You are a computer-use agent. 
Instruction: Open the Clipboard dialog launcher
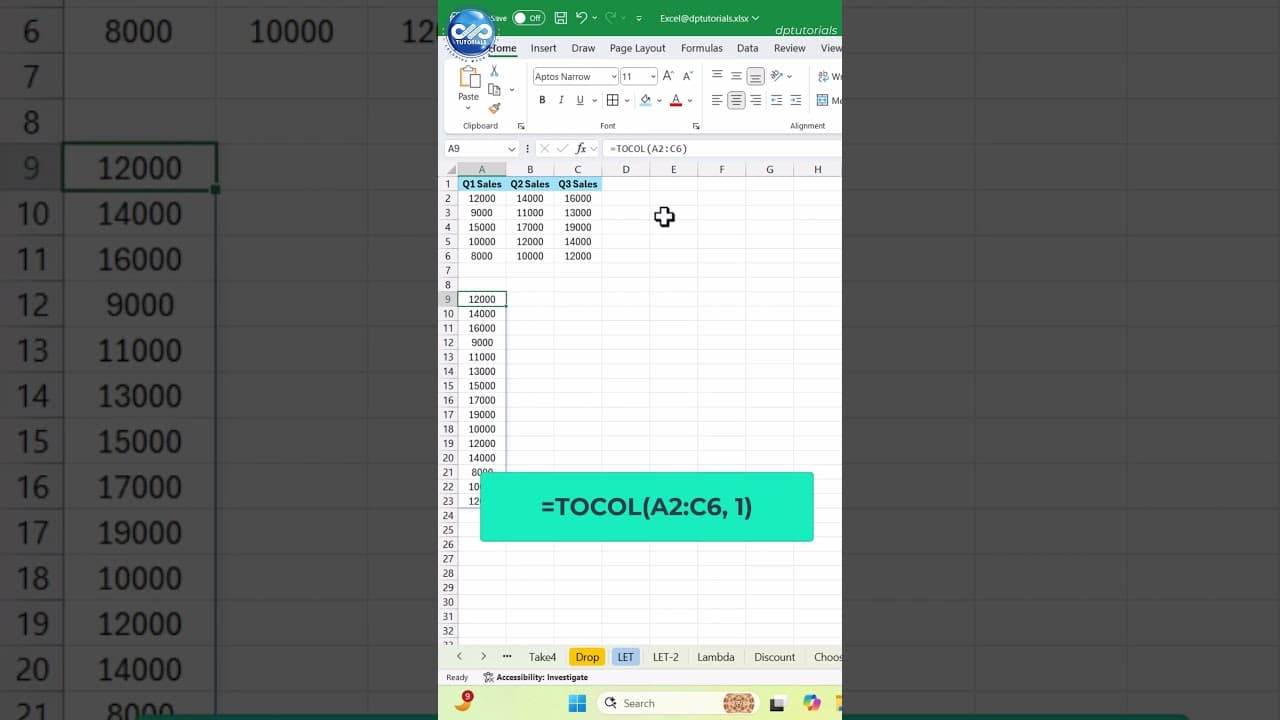(x=521, y=126)
